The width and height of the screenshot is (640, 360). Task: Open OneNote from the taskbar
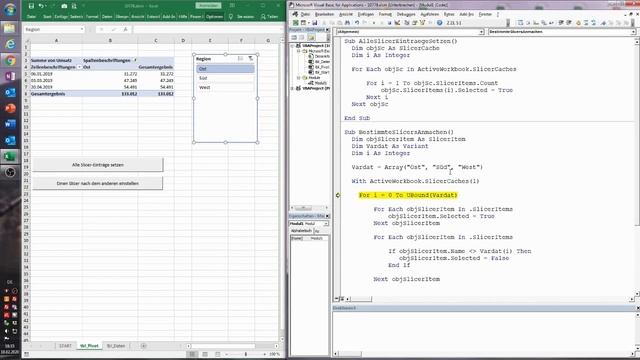point(10,76)
